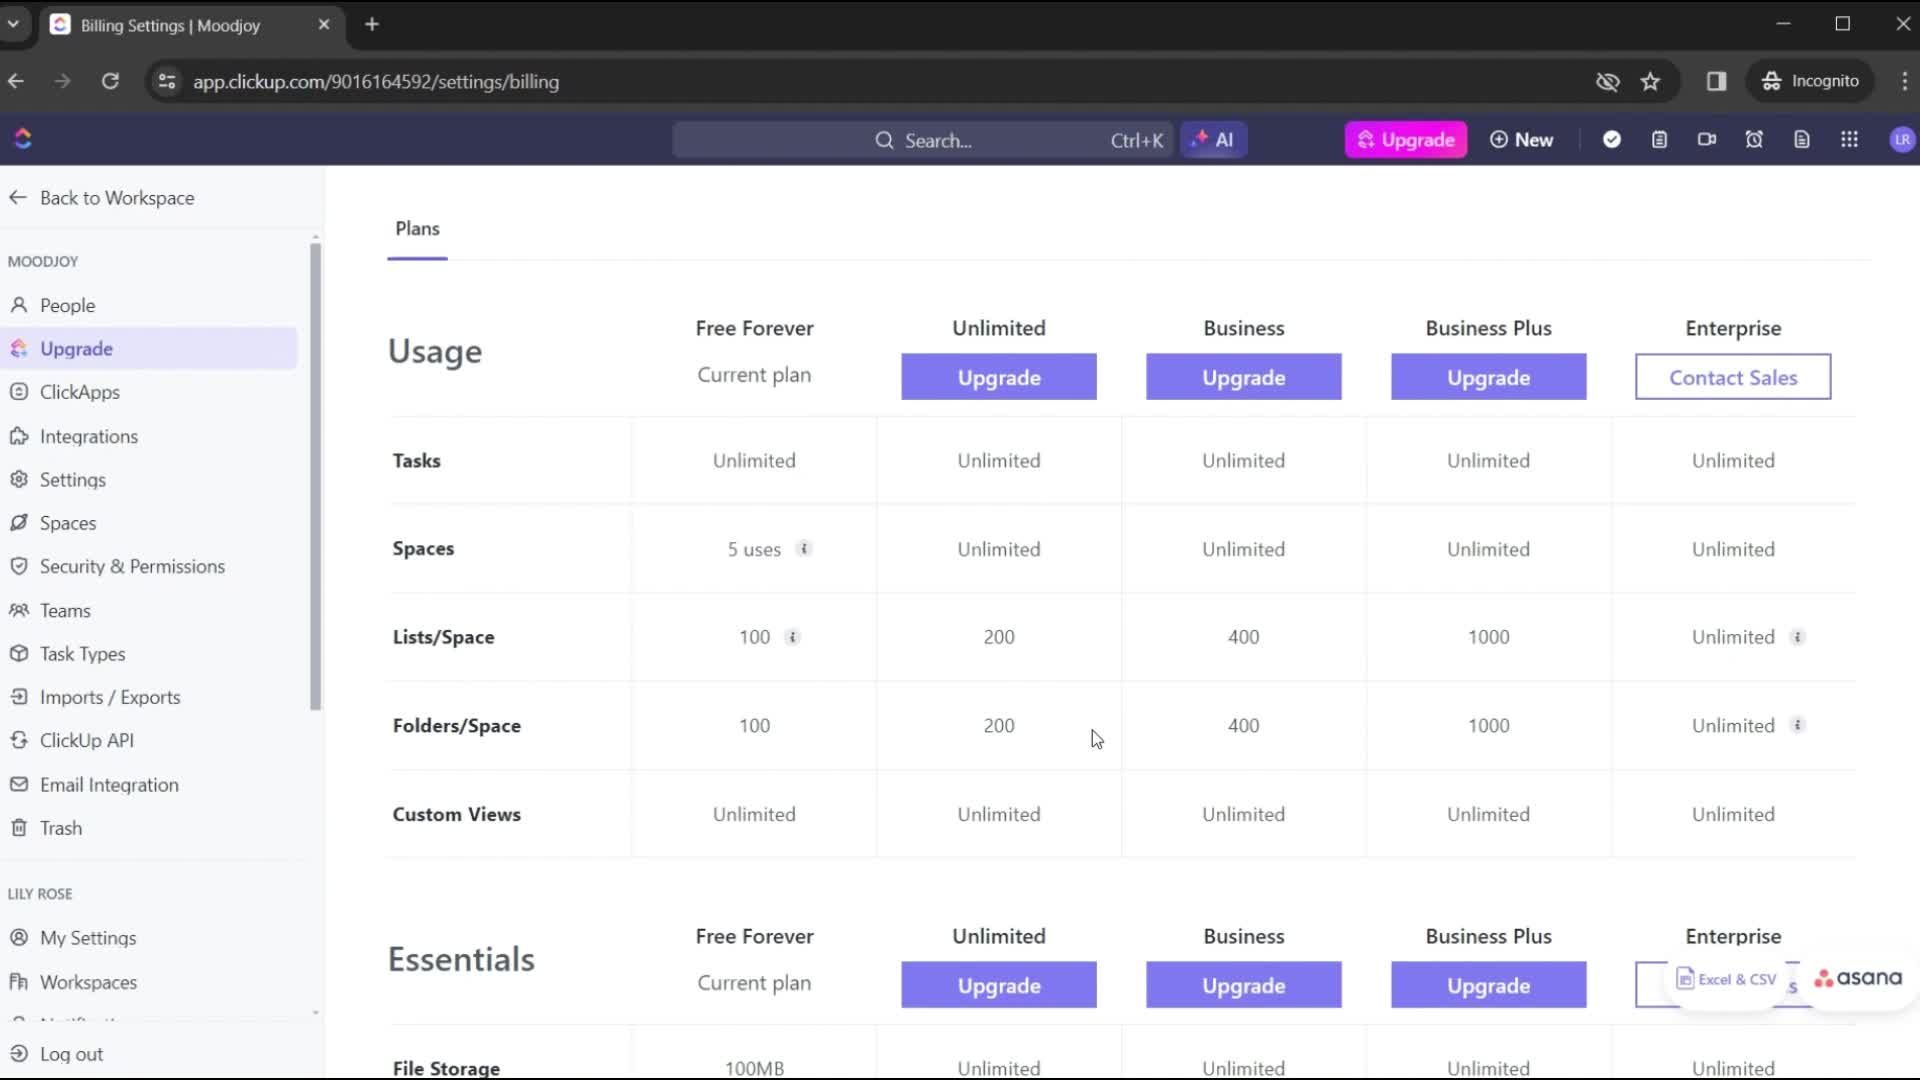The image size is (1920, 1080).
Task: Open a new browser tab
Action: pos(372,25)
